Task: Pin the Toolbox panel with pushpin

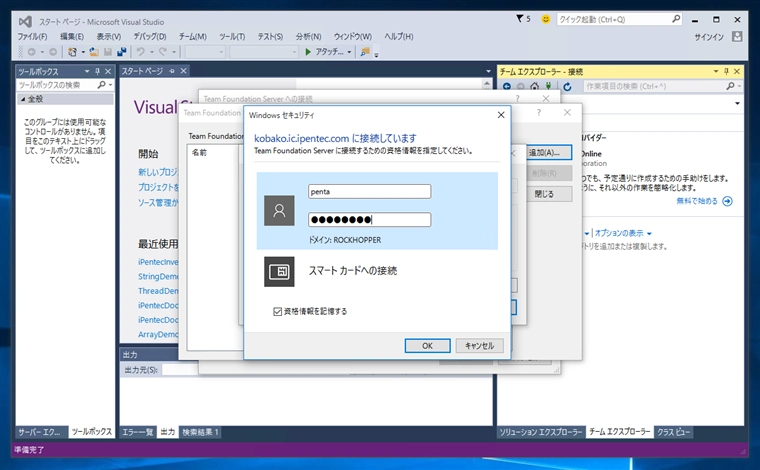Action: (97, 71)
